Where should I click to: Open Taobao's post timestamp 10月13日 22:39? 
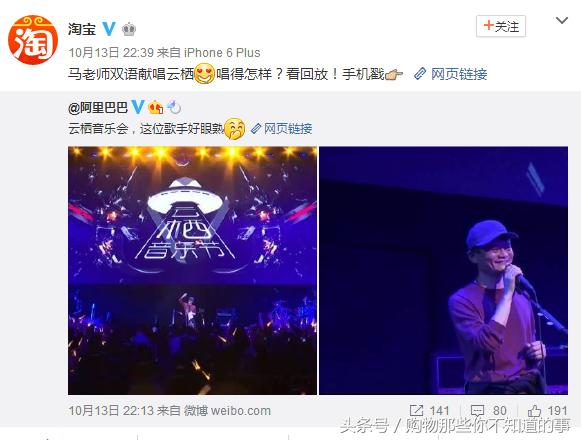coord(111,53)
